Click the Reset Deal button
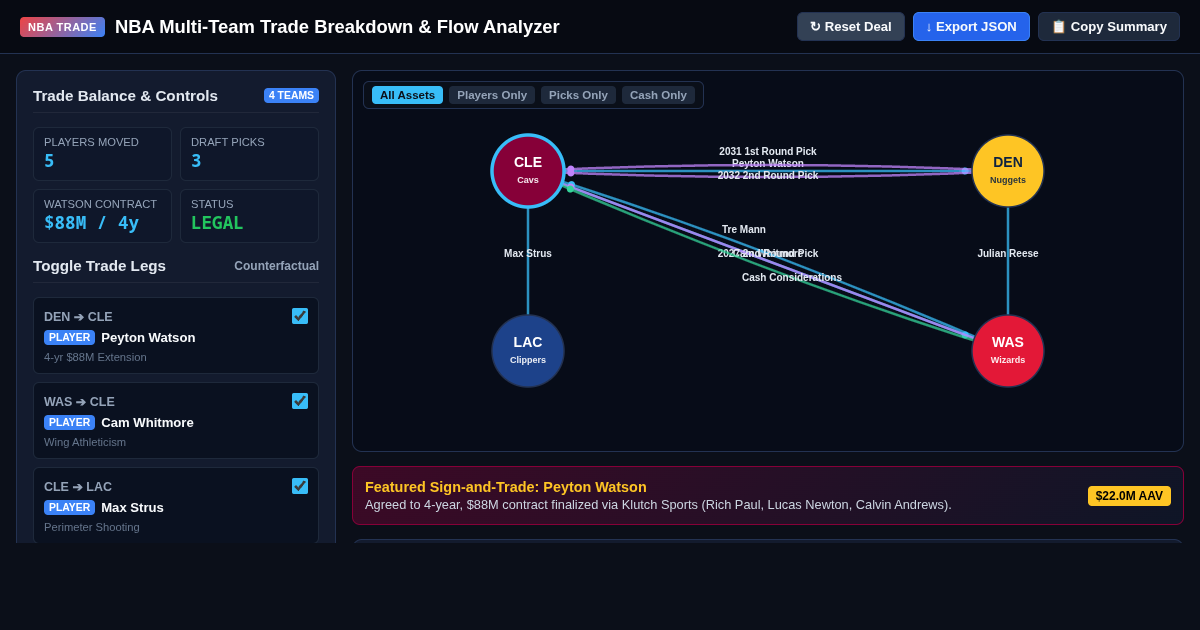 [x=851, y=27]
